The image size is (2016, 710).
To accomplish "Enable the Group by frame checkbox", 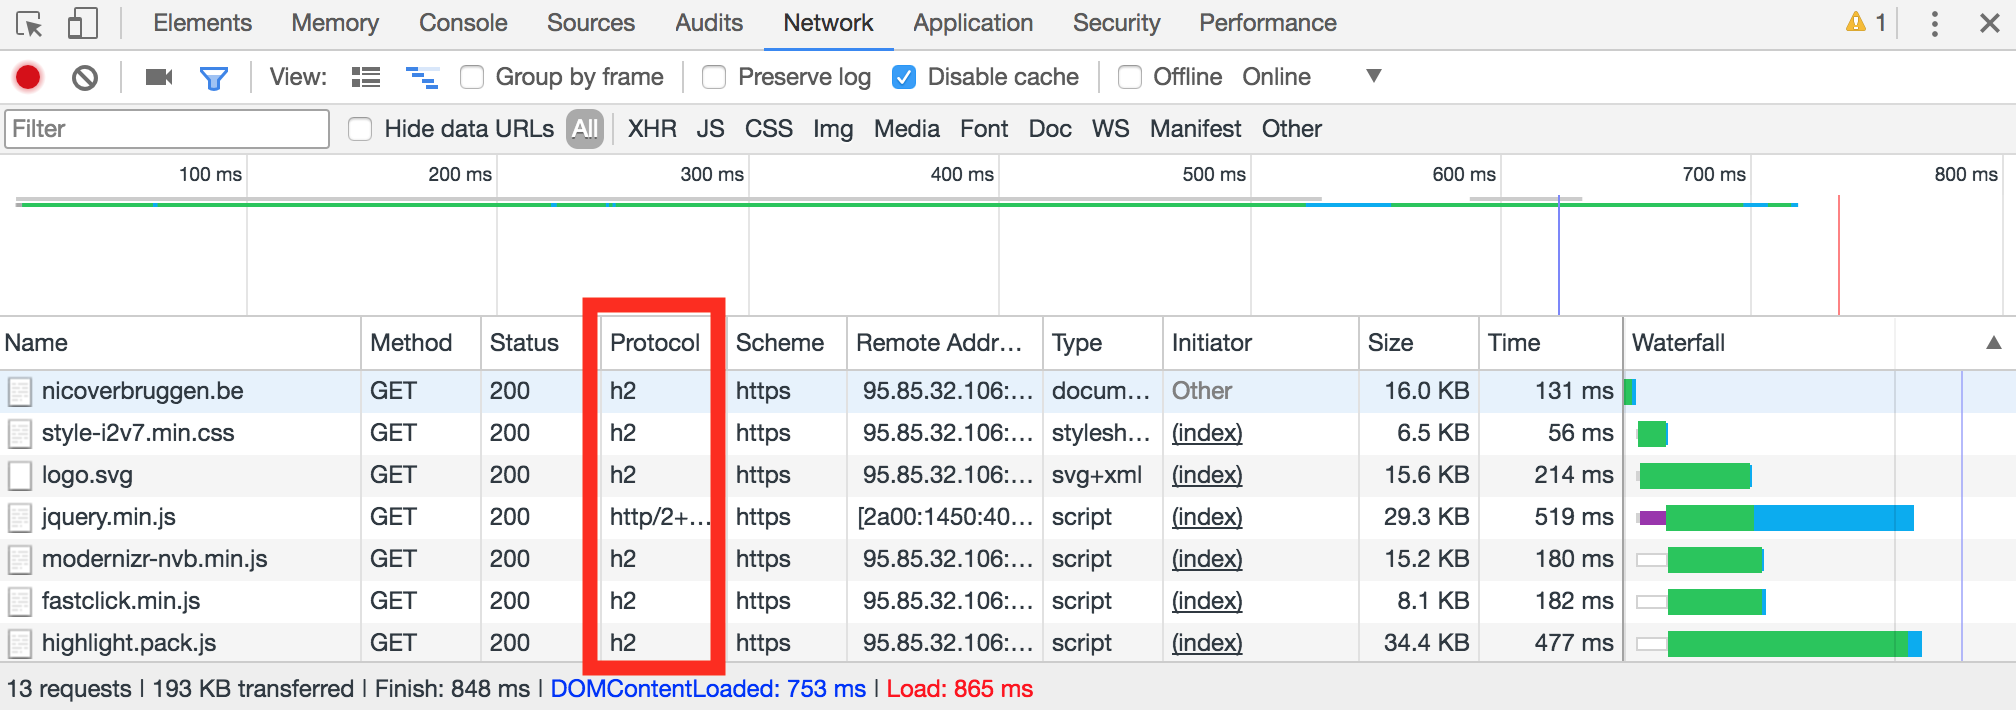I will [472, 77].
